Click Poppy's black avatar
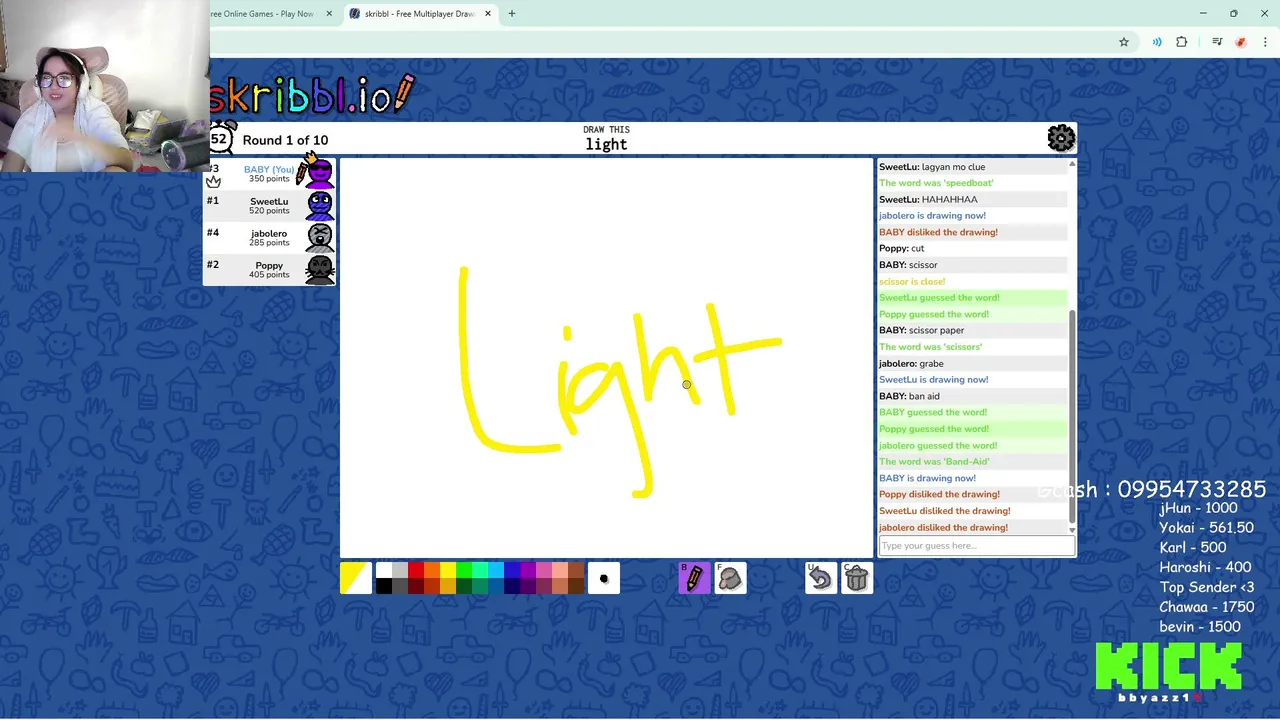1280x720 pixels. 320,270
